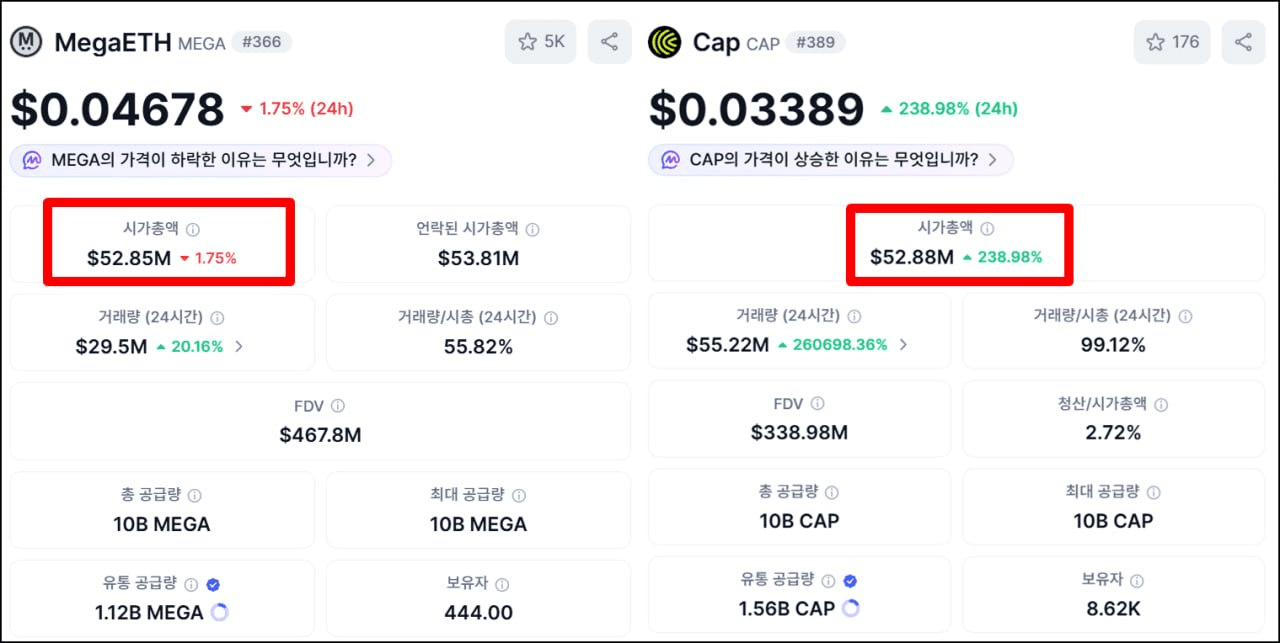The image size is (1280, 643).
Task: Click the Cap share icon
Action: coord(1243,42)
